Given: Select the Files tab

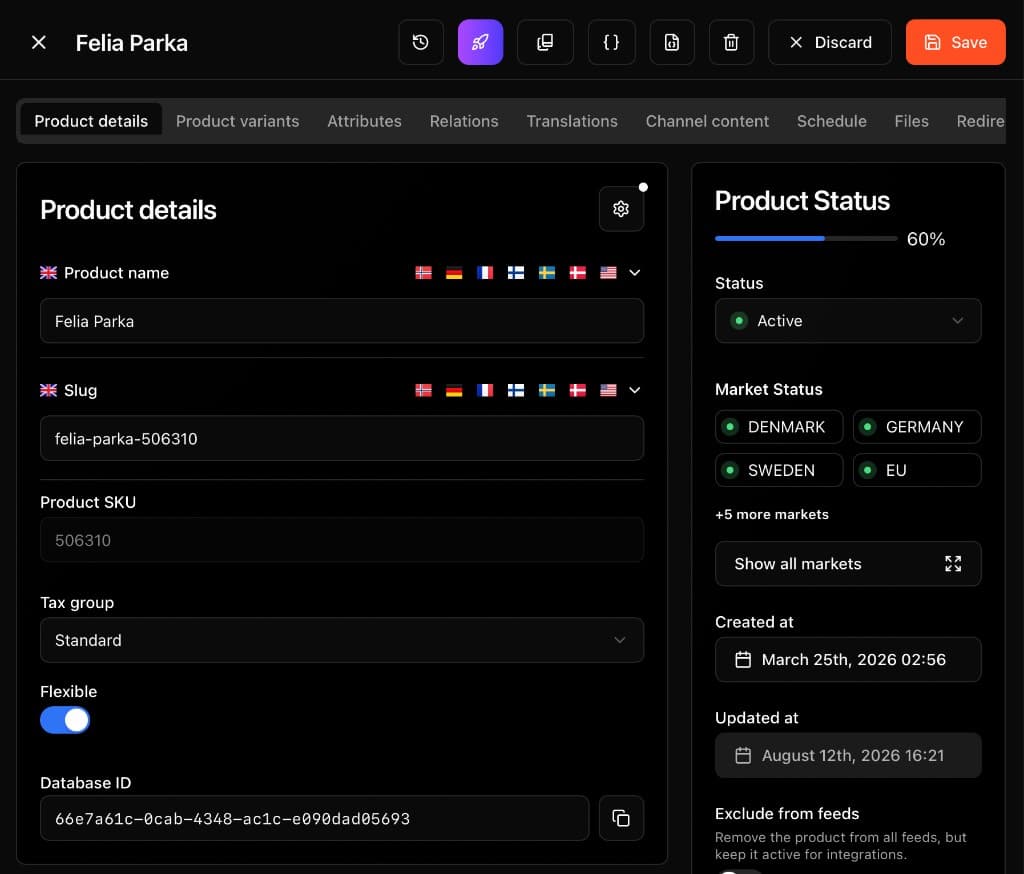Looking at the screenshot, I should 912,121.
